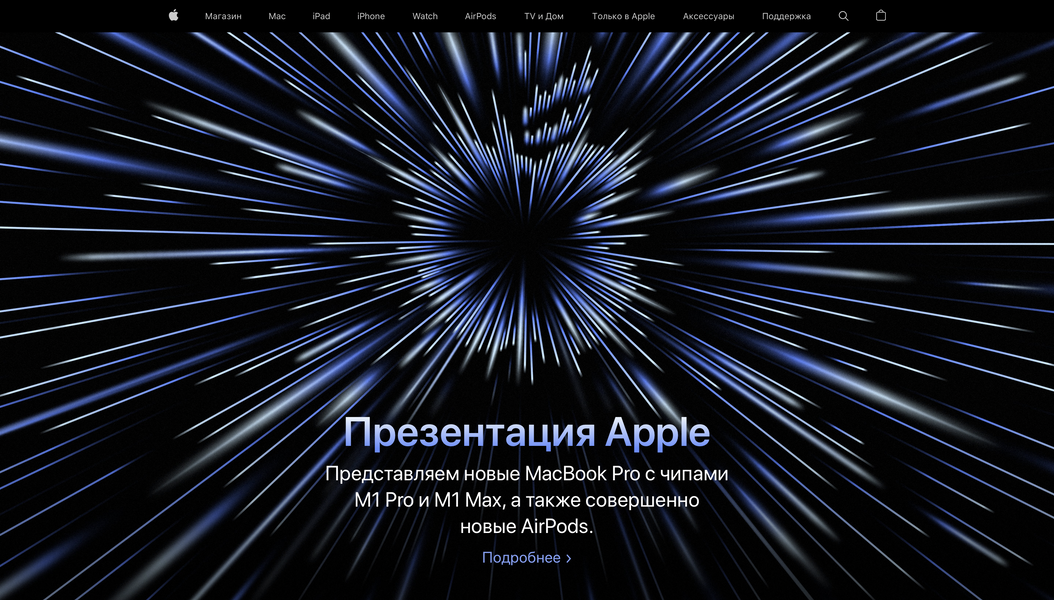This screenshot has width=1054, height=600.
Task: Open the iPad navigation item
Action: 321,16
